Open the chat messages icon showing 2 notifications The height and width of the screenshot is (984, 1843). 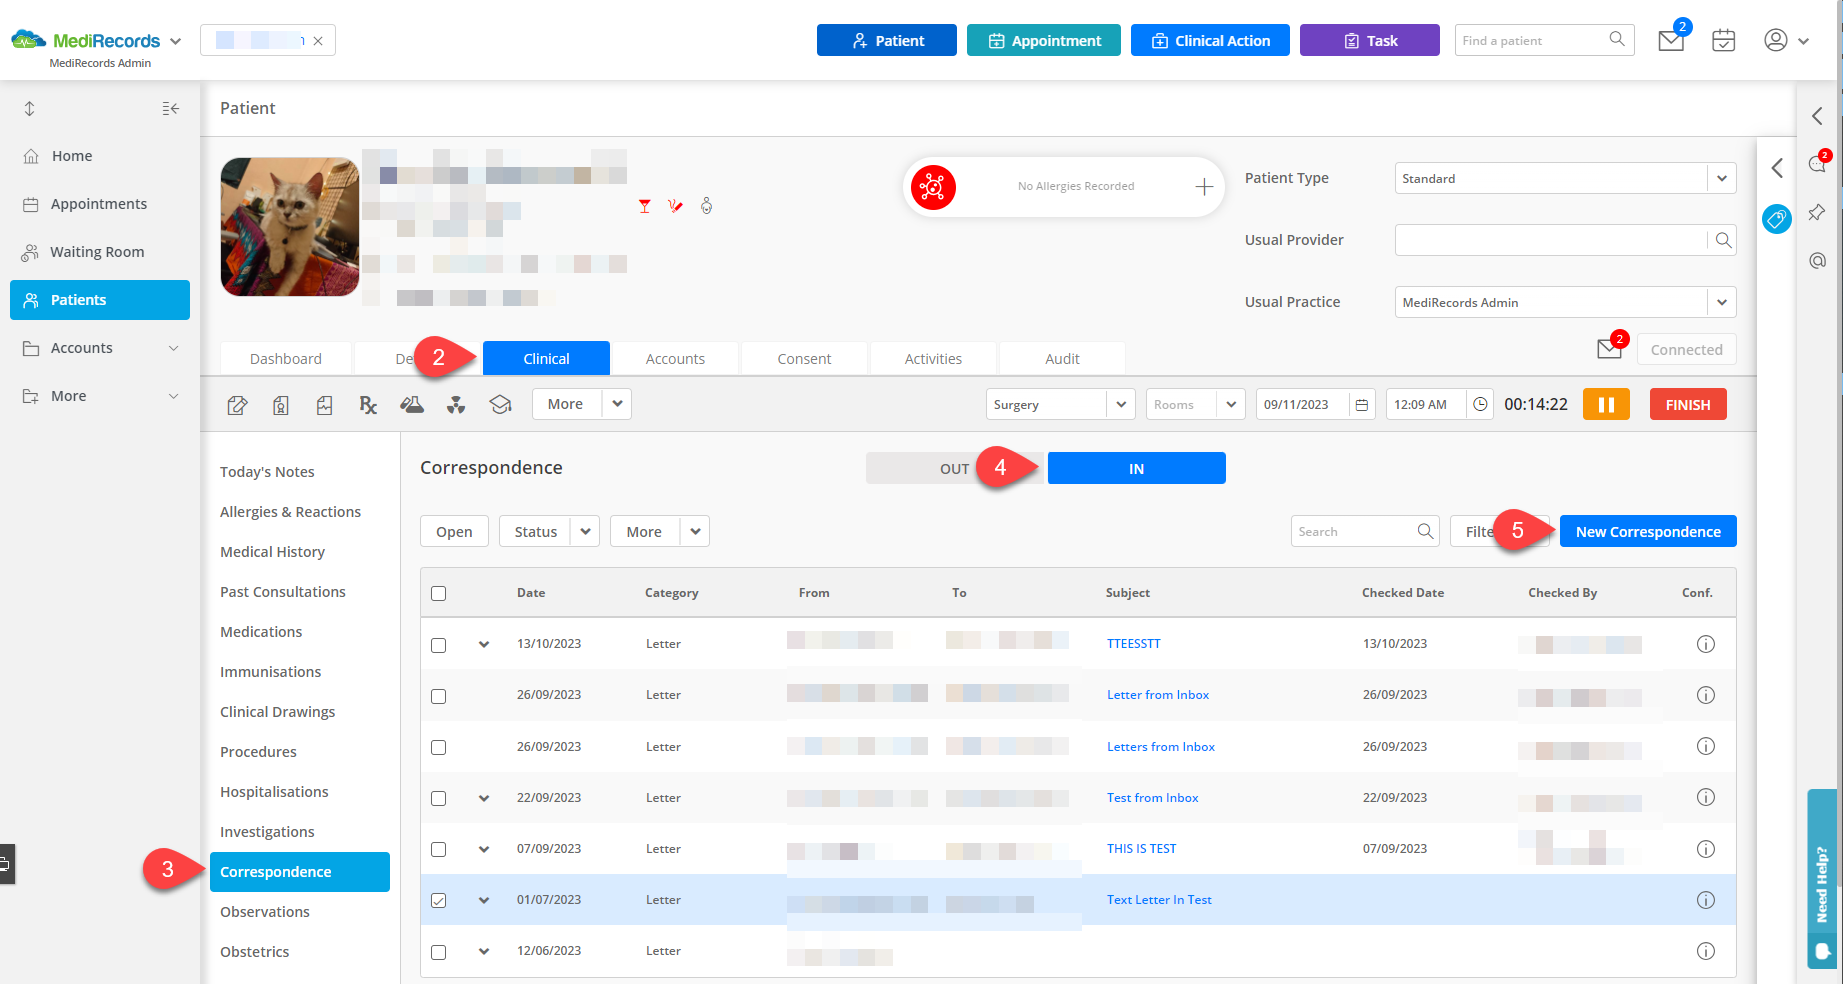pyautogui.click(x=1818, y=165)
